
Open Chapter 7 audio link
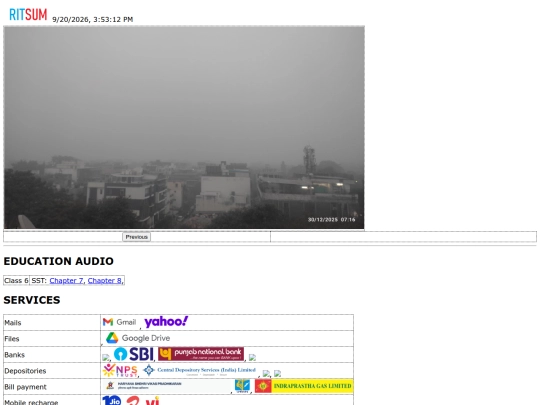pyautogui.click(x=66, y=281)
